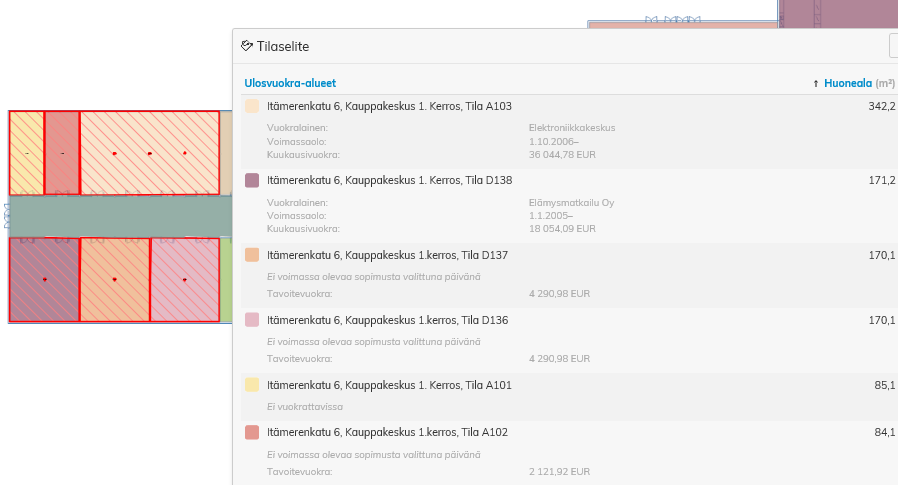
Task: Click the Tila D138 mauve color swatch
Action: tap(252, 181)
